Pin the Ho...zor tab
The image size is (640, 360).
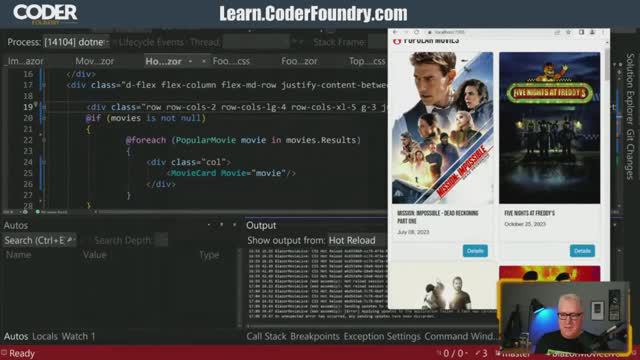point(190,61)
